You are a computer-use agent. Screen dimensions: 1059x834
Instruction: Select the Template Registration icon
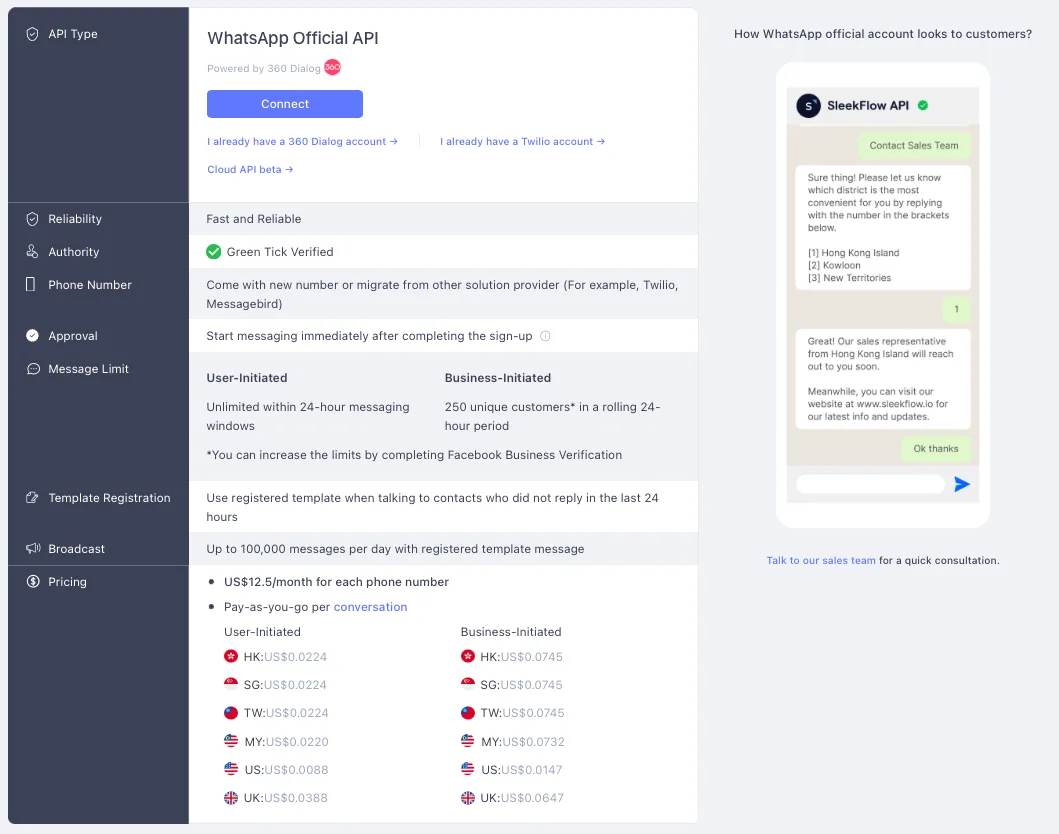pos(29,498)
